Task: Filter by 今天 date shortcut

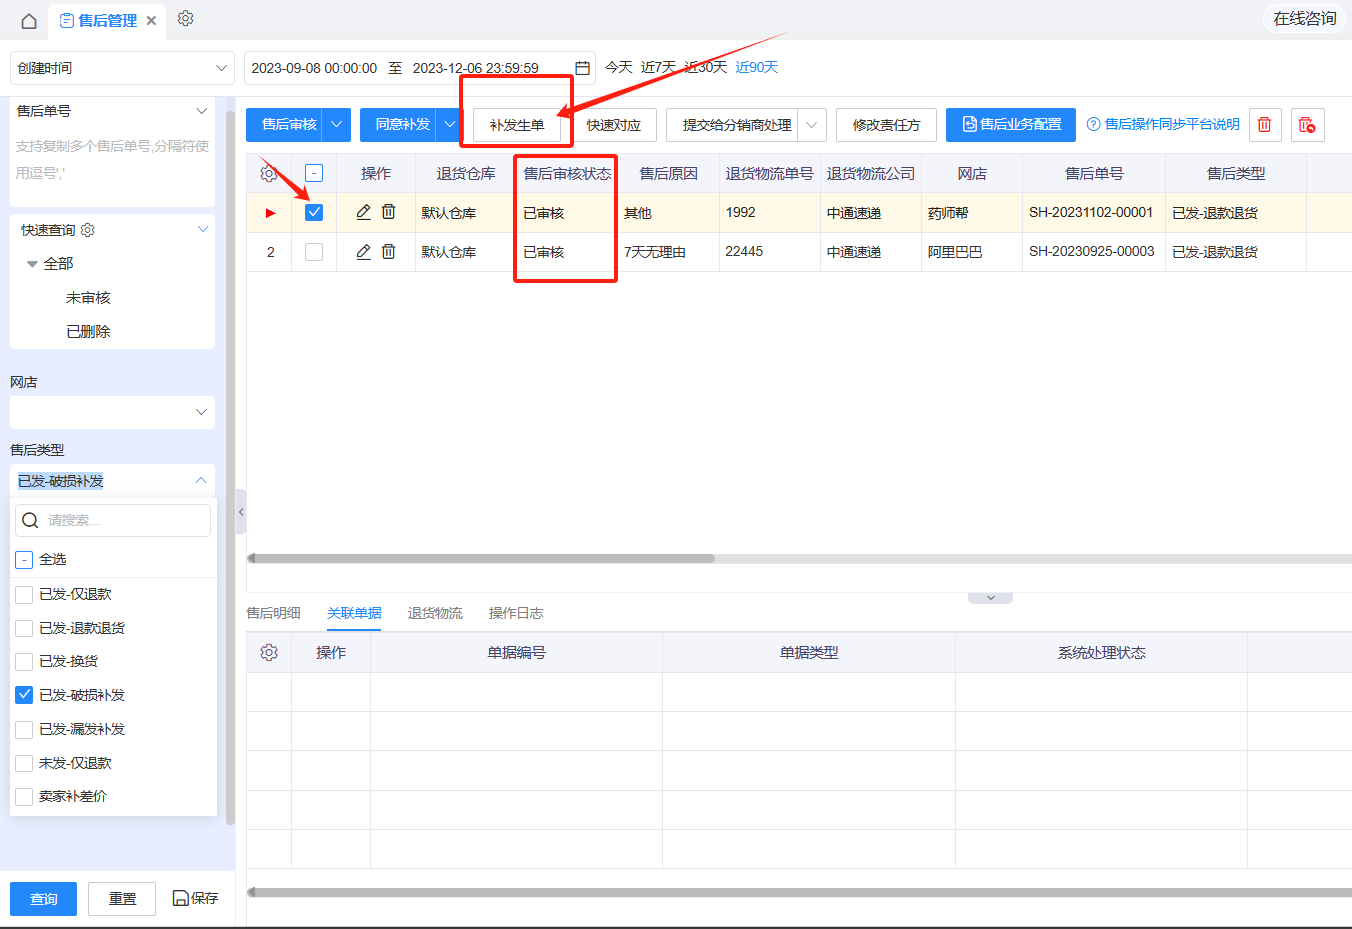Action: [619, 67]
